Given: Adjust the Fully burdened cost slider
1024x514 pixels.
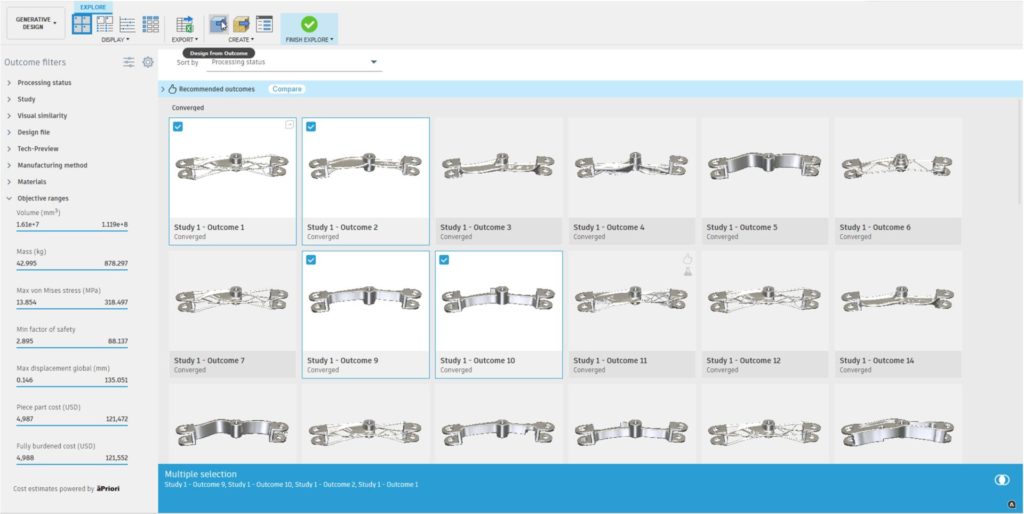Looking at the screenshot, I should point(72,464).
